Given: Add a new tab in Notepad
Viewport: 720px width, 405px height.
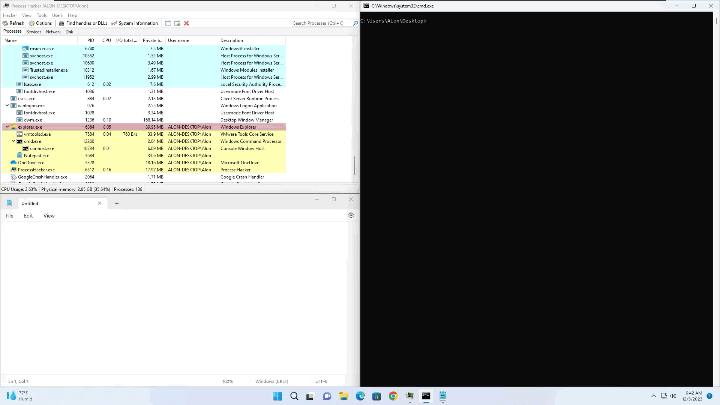Looking at the screenshot, I should [x=117, y=203].
